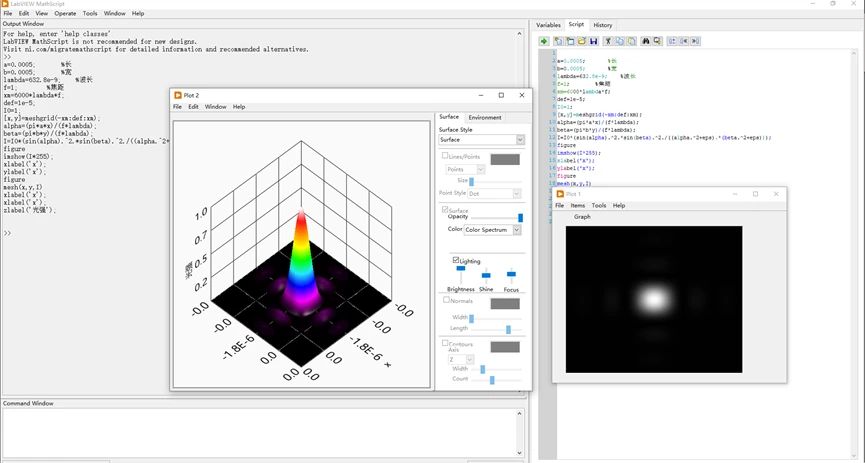
Task: Click the Lines/Points gray color swatch
Action: (x=505, y=159)
